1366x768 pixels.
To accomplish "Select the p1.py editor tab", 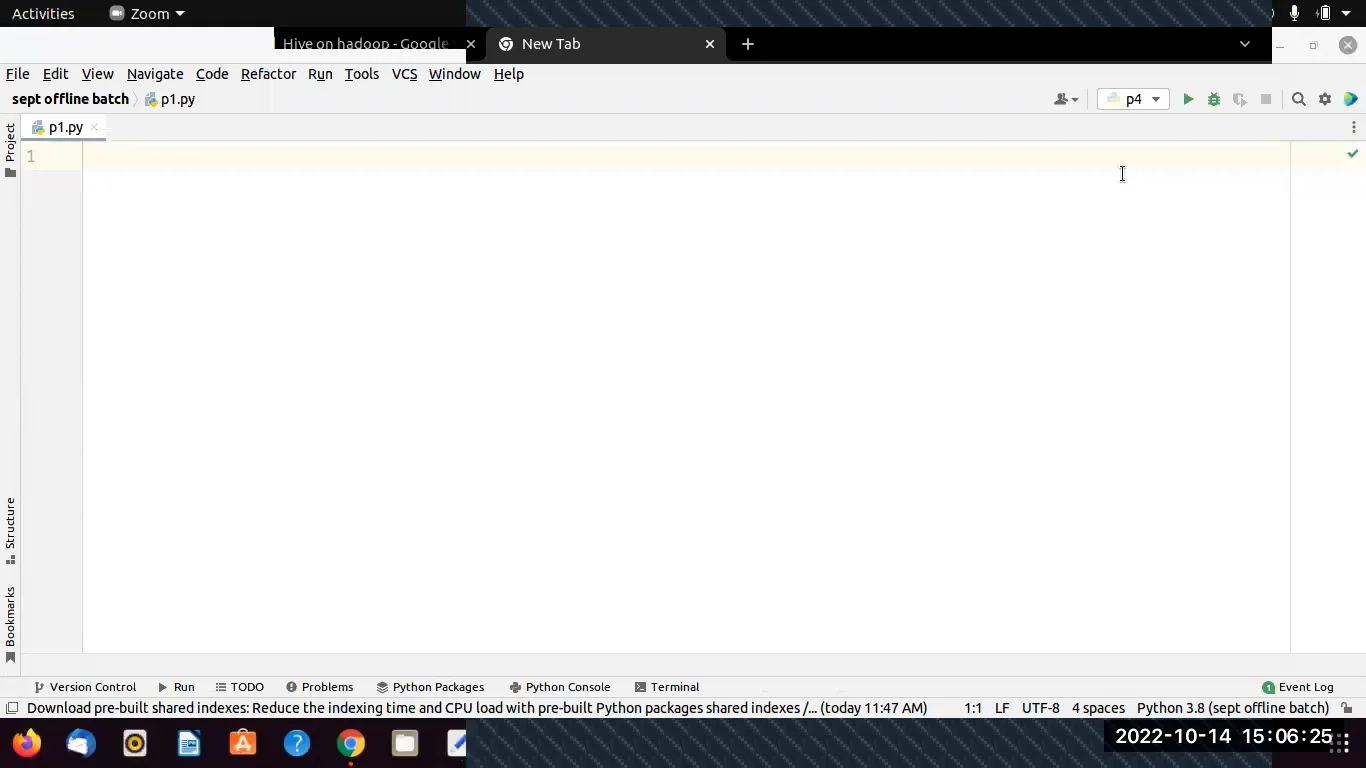I will tap(65, 127).
